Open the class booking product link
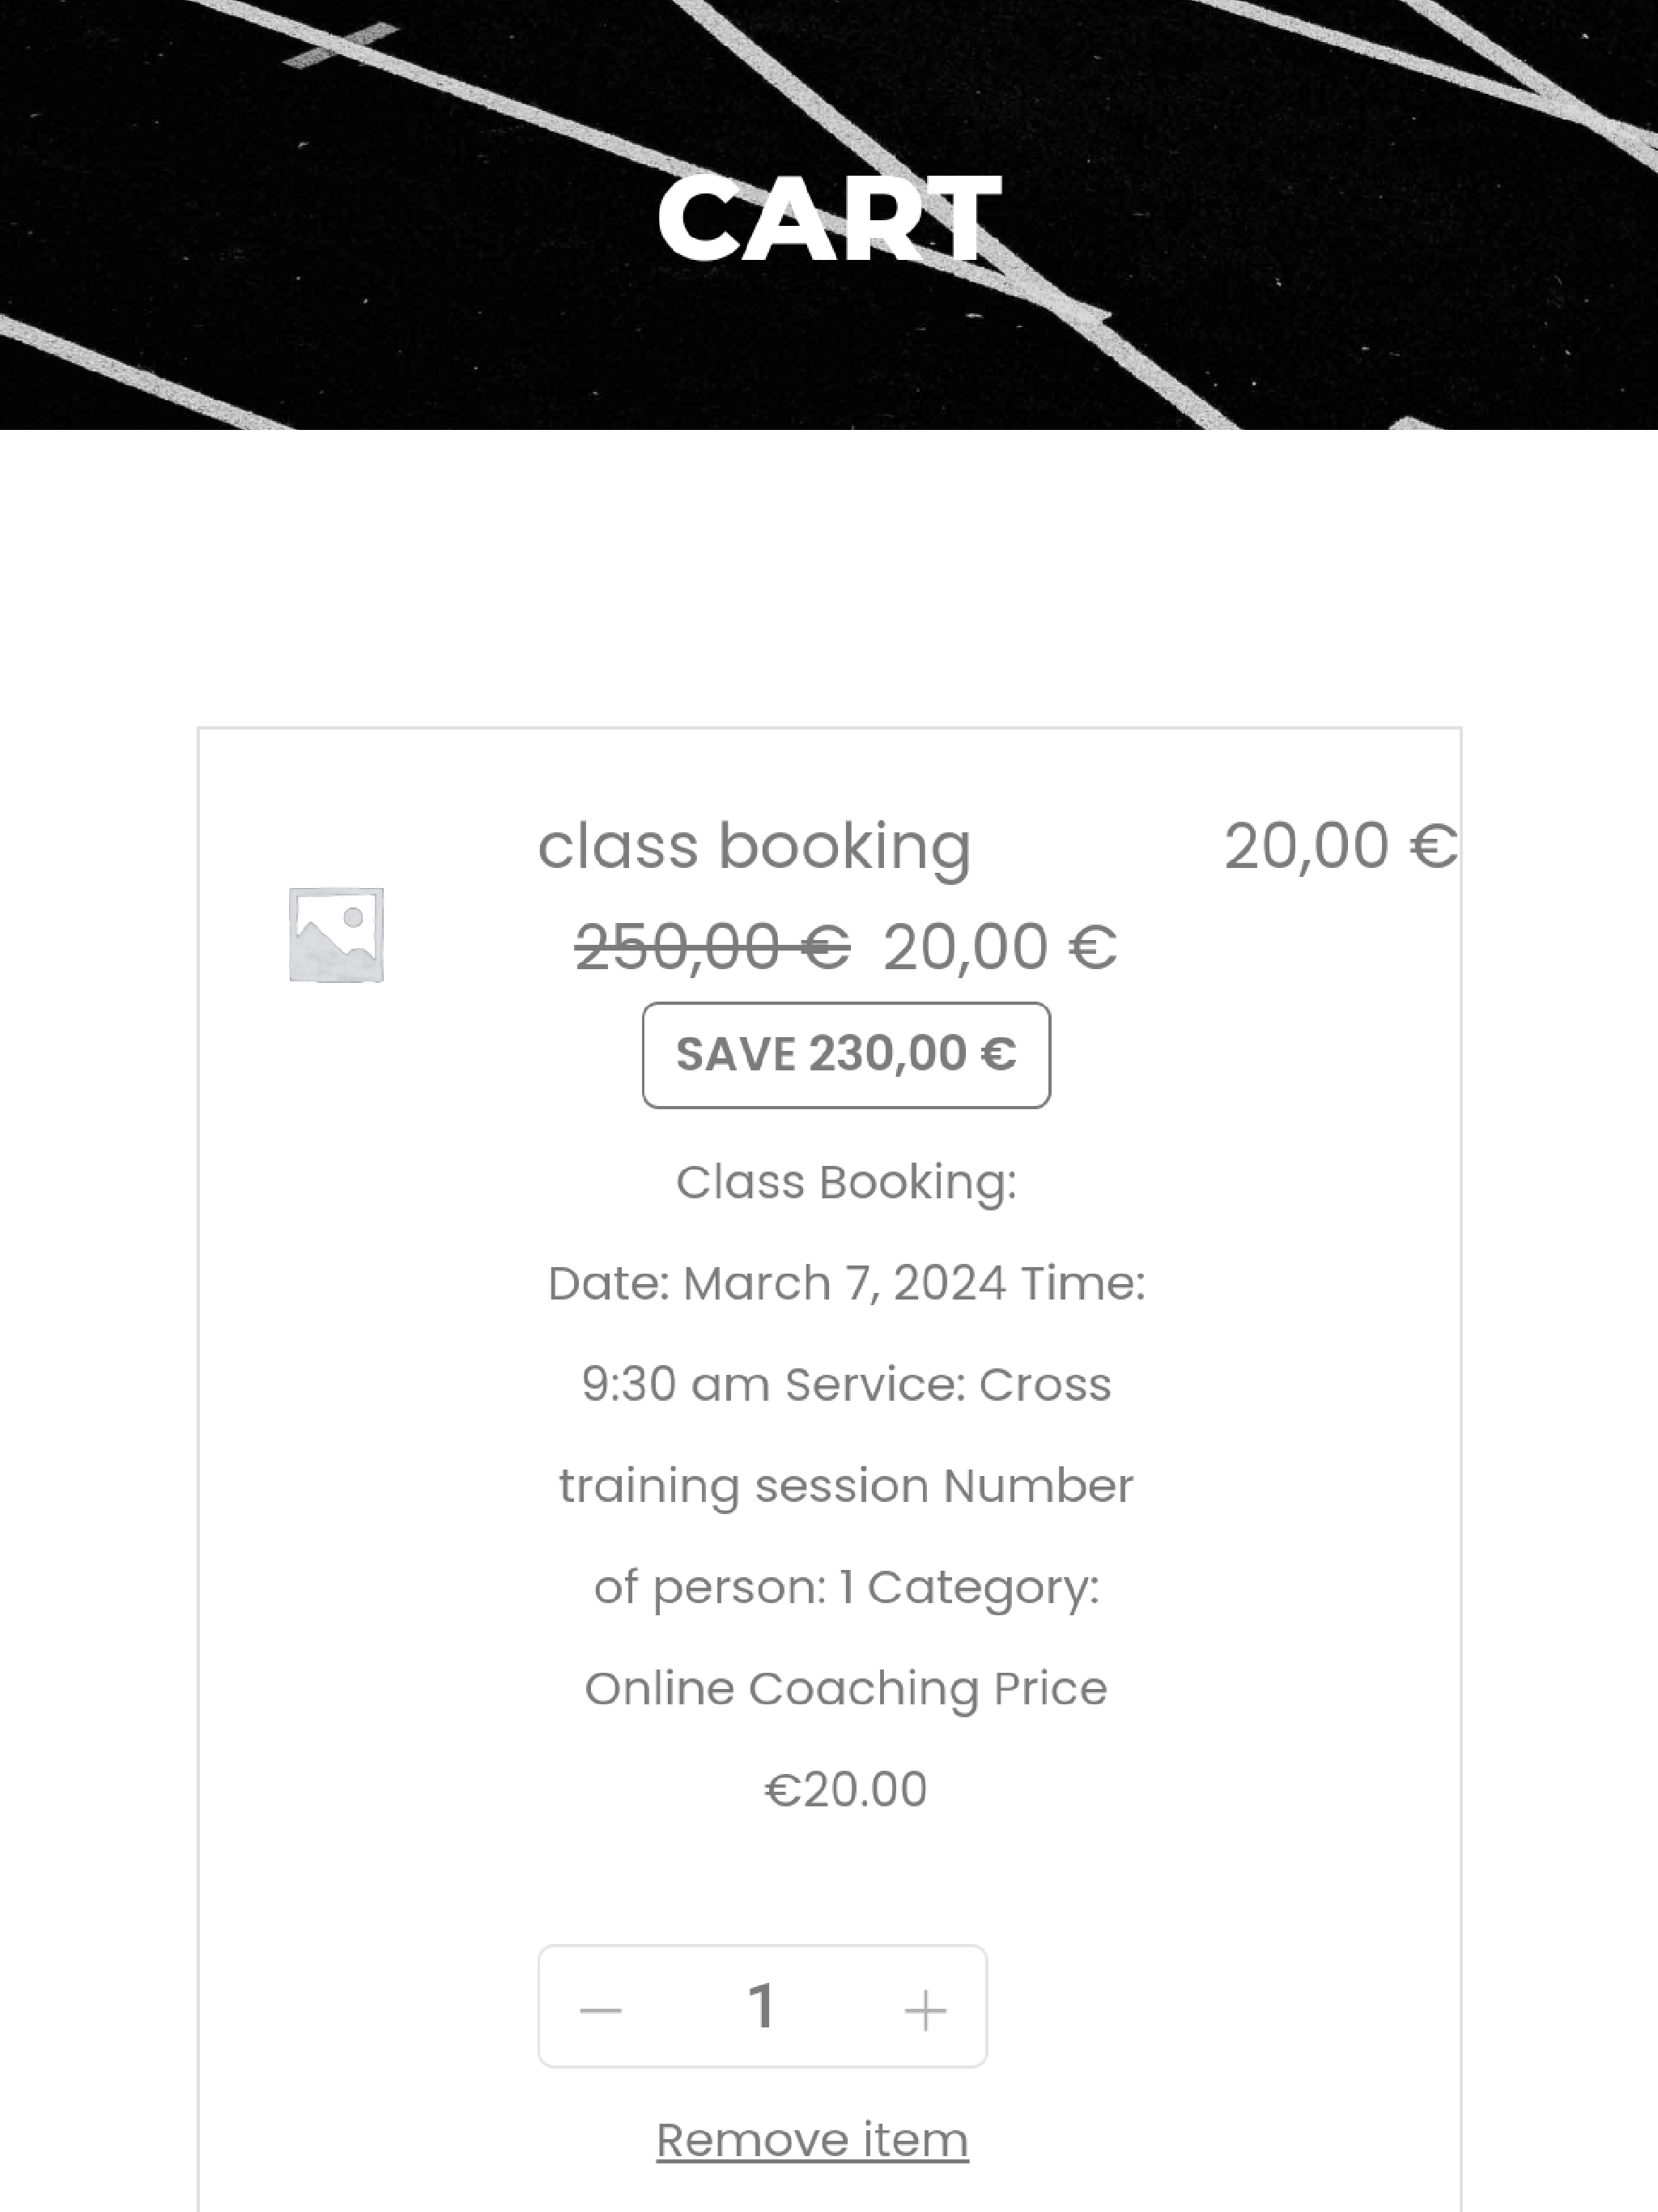The width and height of the screenshot is (1658, 2212). pyautogui.click(x=754, y=846)
